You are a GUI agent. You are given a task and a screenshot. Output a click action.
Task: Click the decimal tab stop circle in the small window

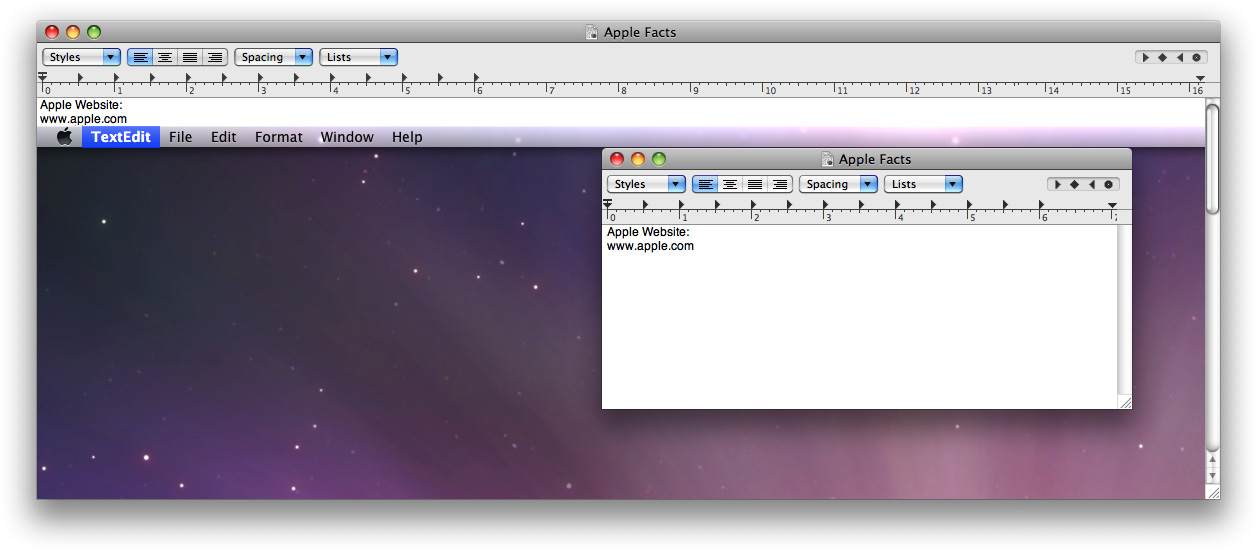tap(1108, 185)
